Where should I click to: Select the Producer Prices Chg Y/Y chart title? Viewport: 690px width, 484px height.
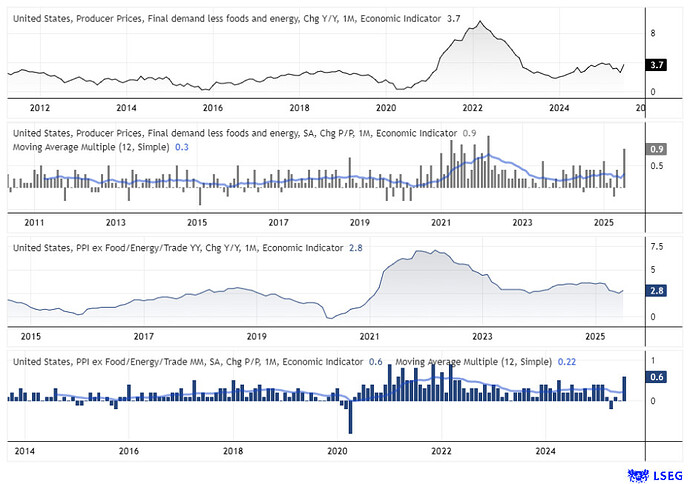click(227, 18)
